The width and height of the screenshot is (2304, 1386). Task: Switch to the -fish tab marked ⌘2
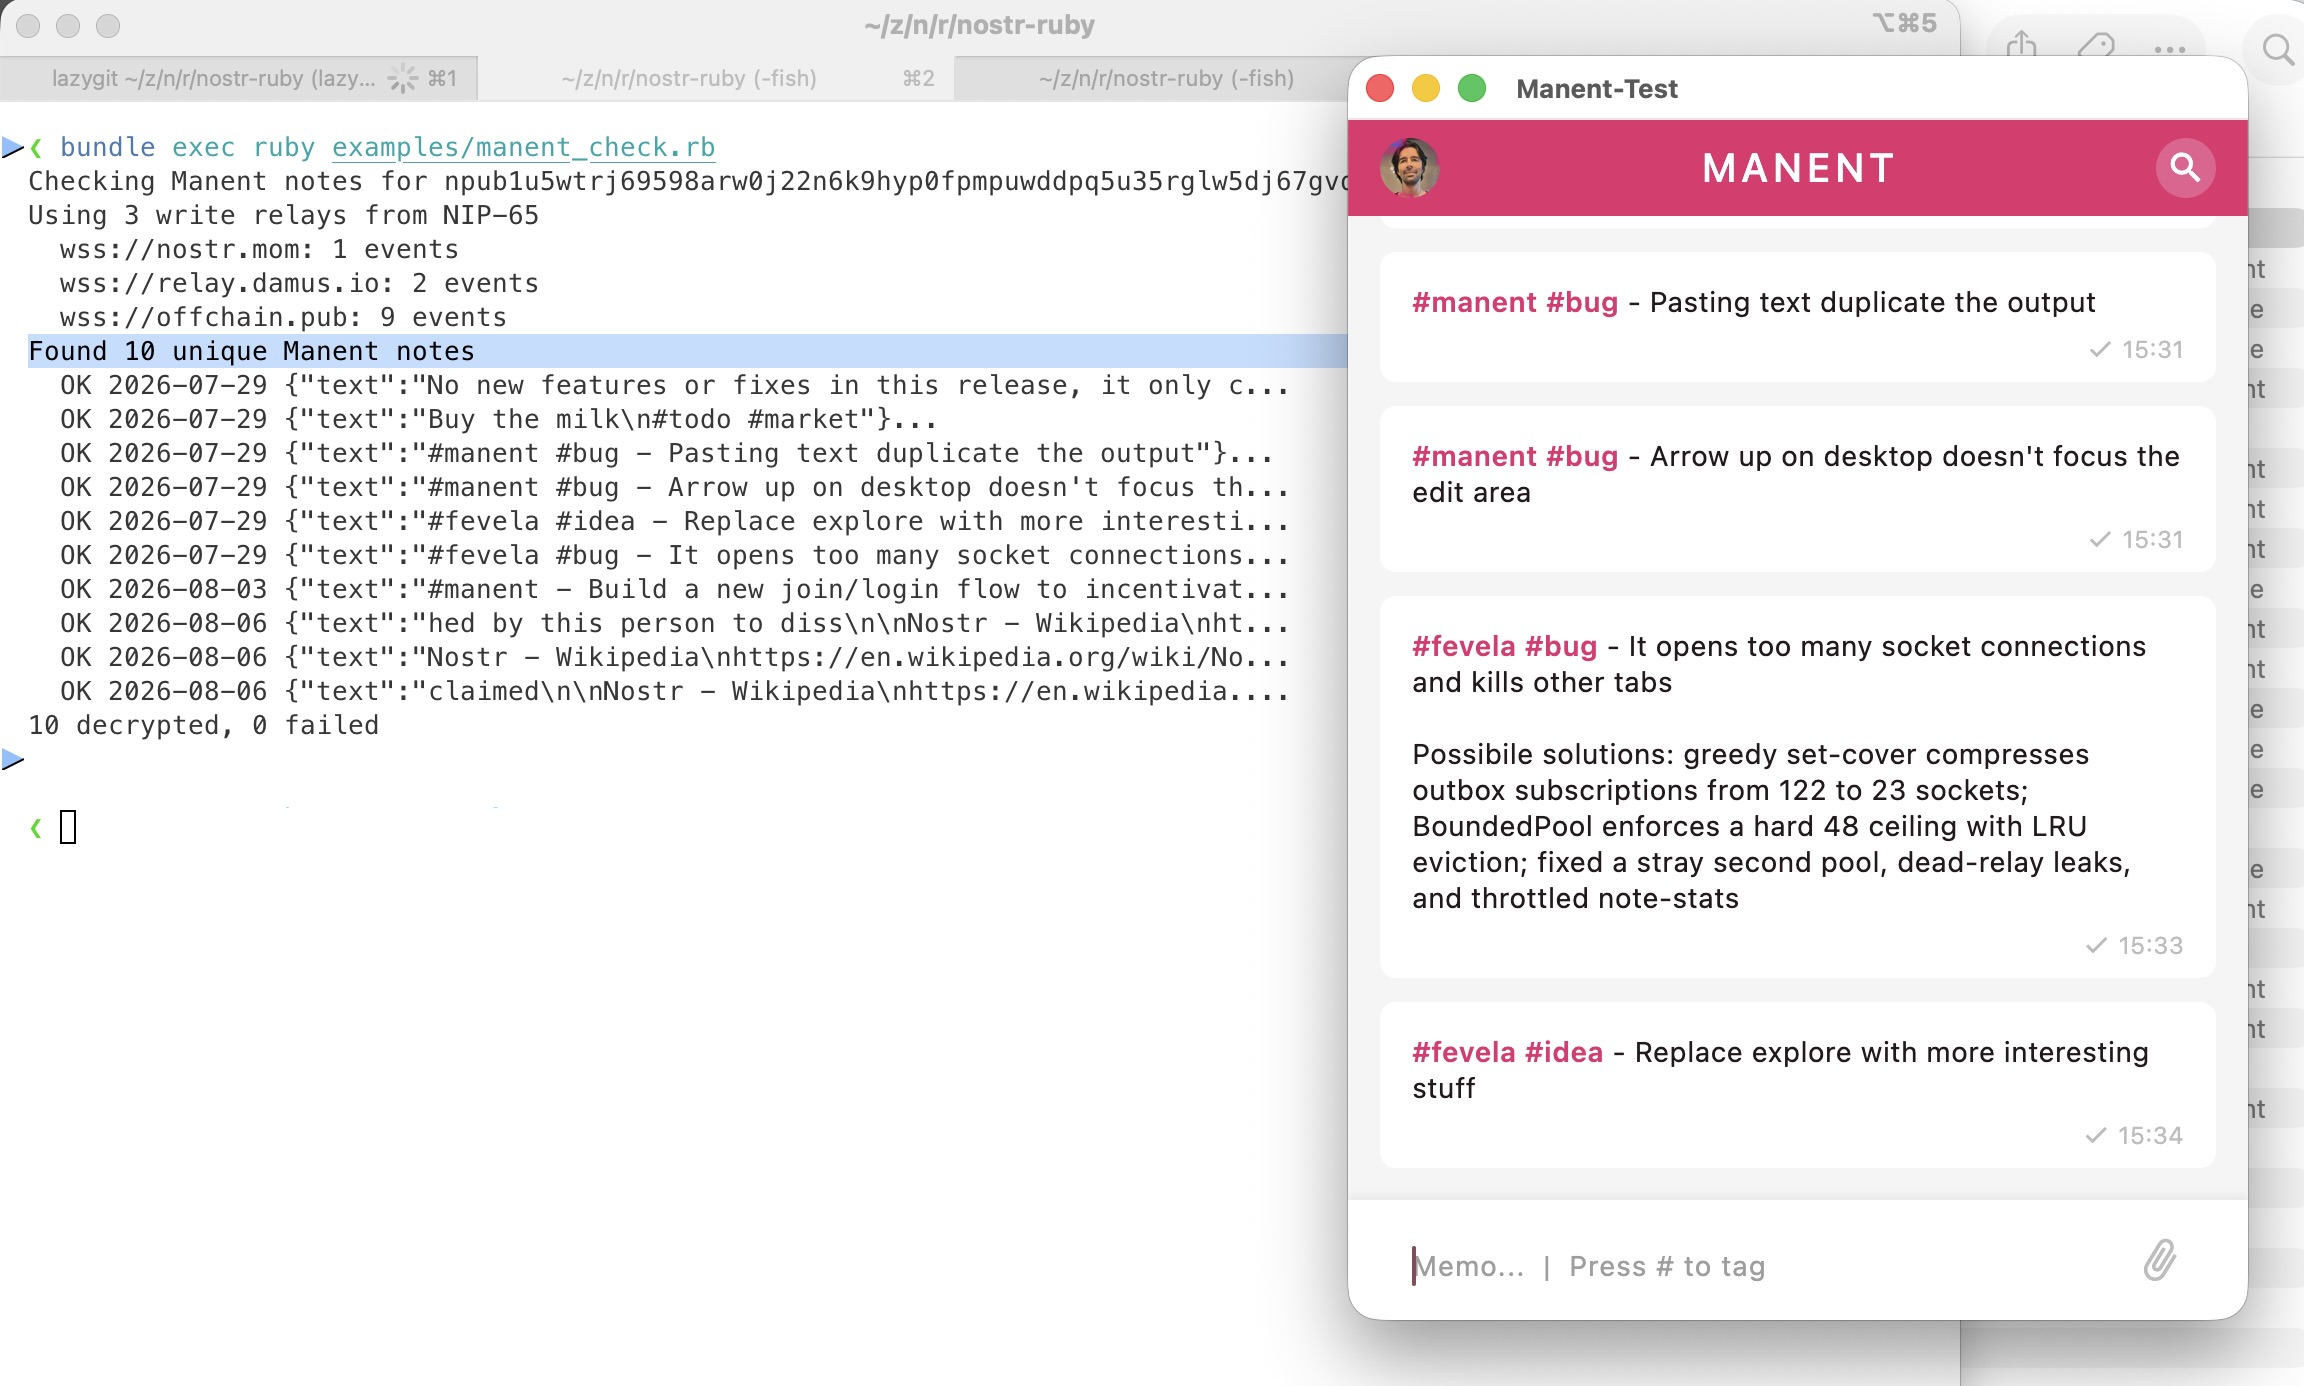pyautogui.click(x=715, y=78)
